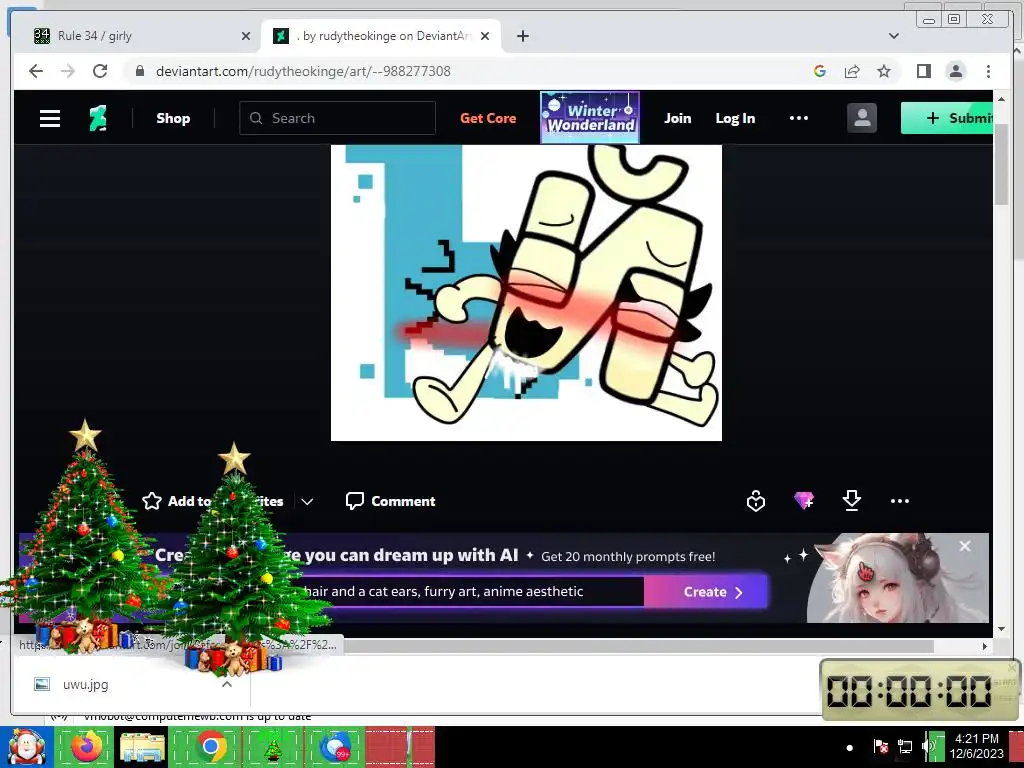Screen dimensions: 1024x768
Task: Click the grey user avatar icon
Action: [x=861, y=118]
